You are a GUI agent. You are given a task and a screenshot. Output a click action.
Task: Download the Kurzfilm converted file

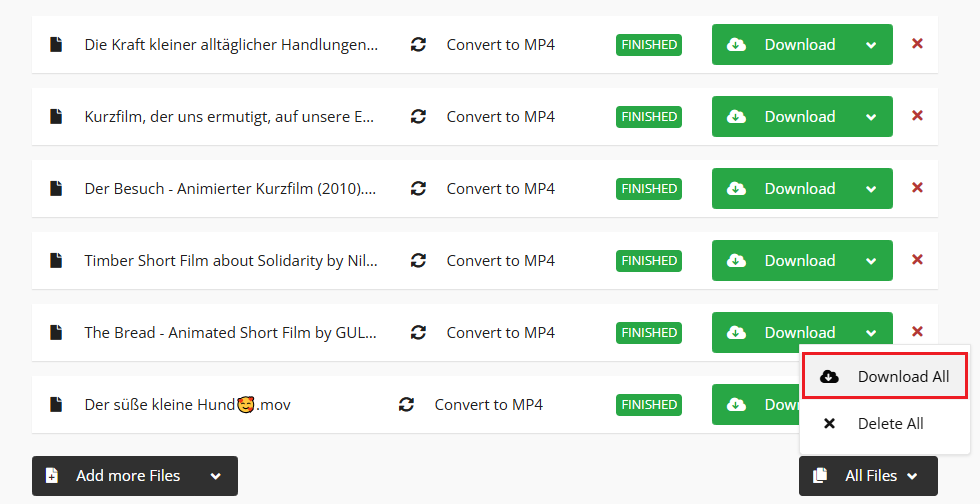(x=782, y=117)
